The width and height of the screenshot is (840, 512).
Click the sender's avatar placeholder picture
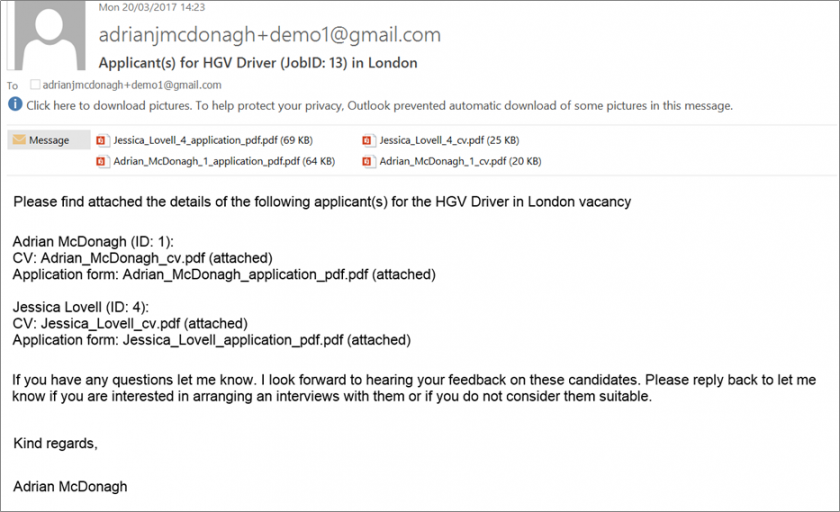click(49, 35)
